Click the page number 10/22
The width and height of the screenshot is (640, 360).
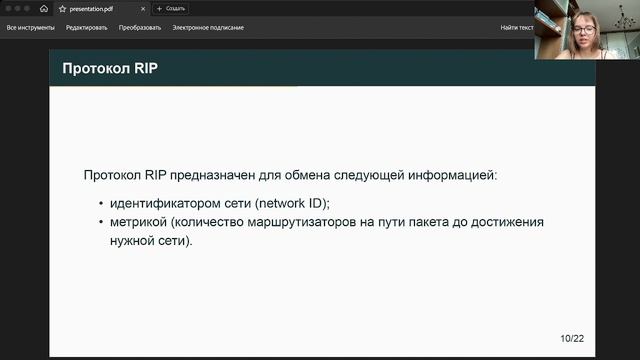tap(572, 338)
